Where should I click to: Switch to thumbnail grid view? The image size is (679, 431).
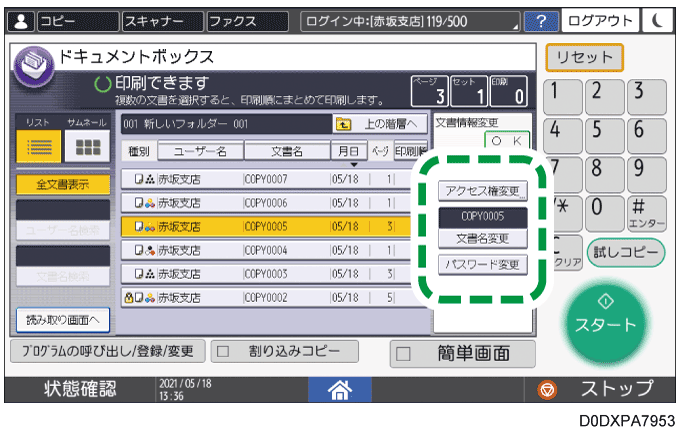coord(87,146)
